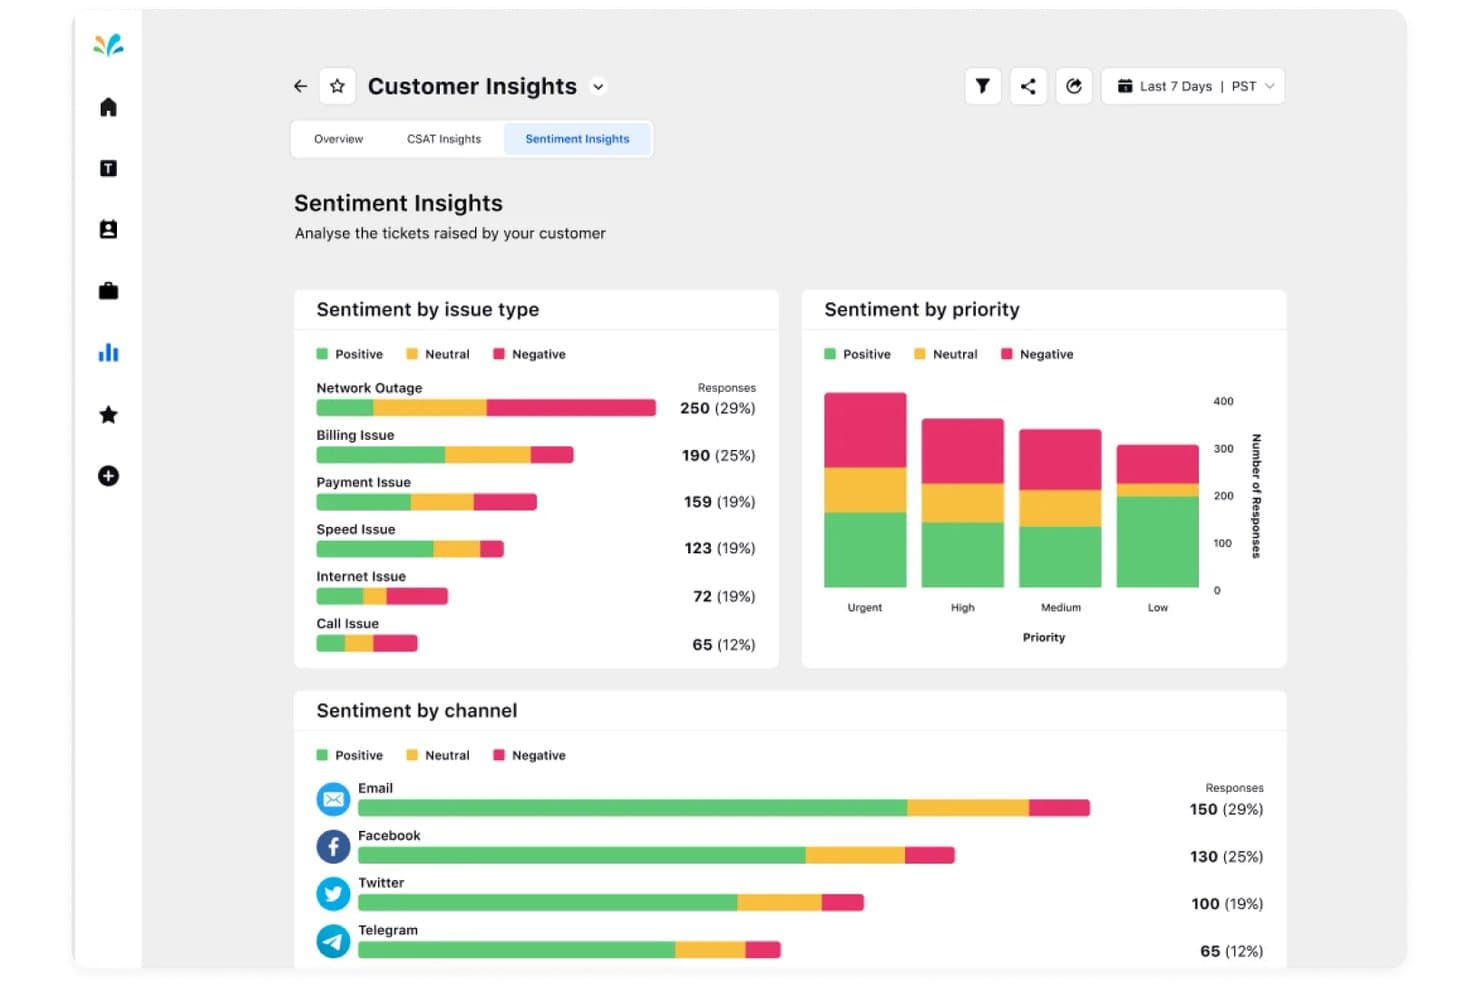
Task: Click the Email channel sentiment bar
Action: pyautogui.click(x=724, y=808)
